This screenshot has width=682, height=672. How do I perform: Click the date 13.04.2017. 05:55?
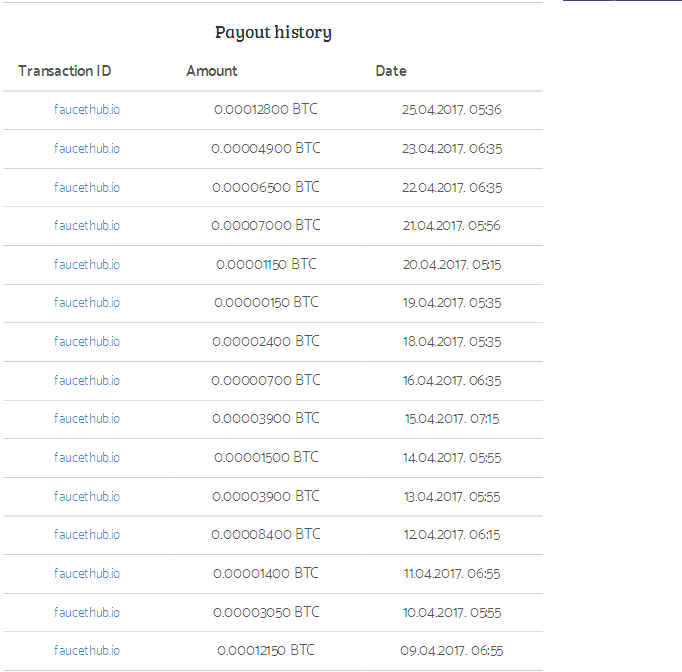tap(451, 496)
